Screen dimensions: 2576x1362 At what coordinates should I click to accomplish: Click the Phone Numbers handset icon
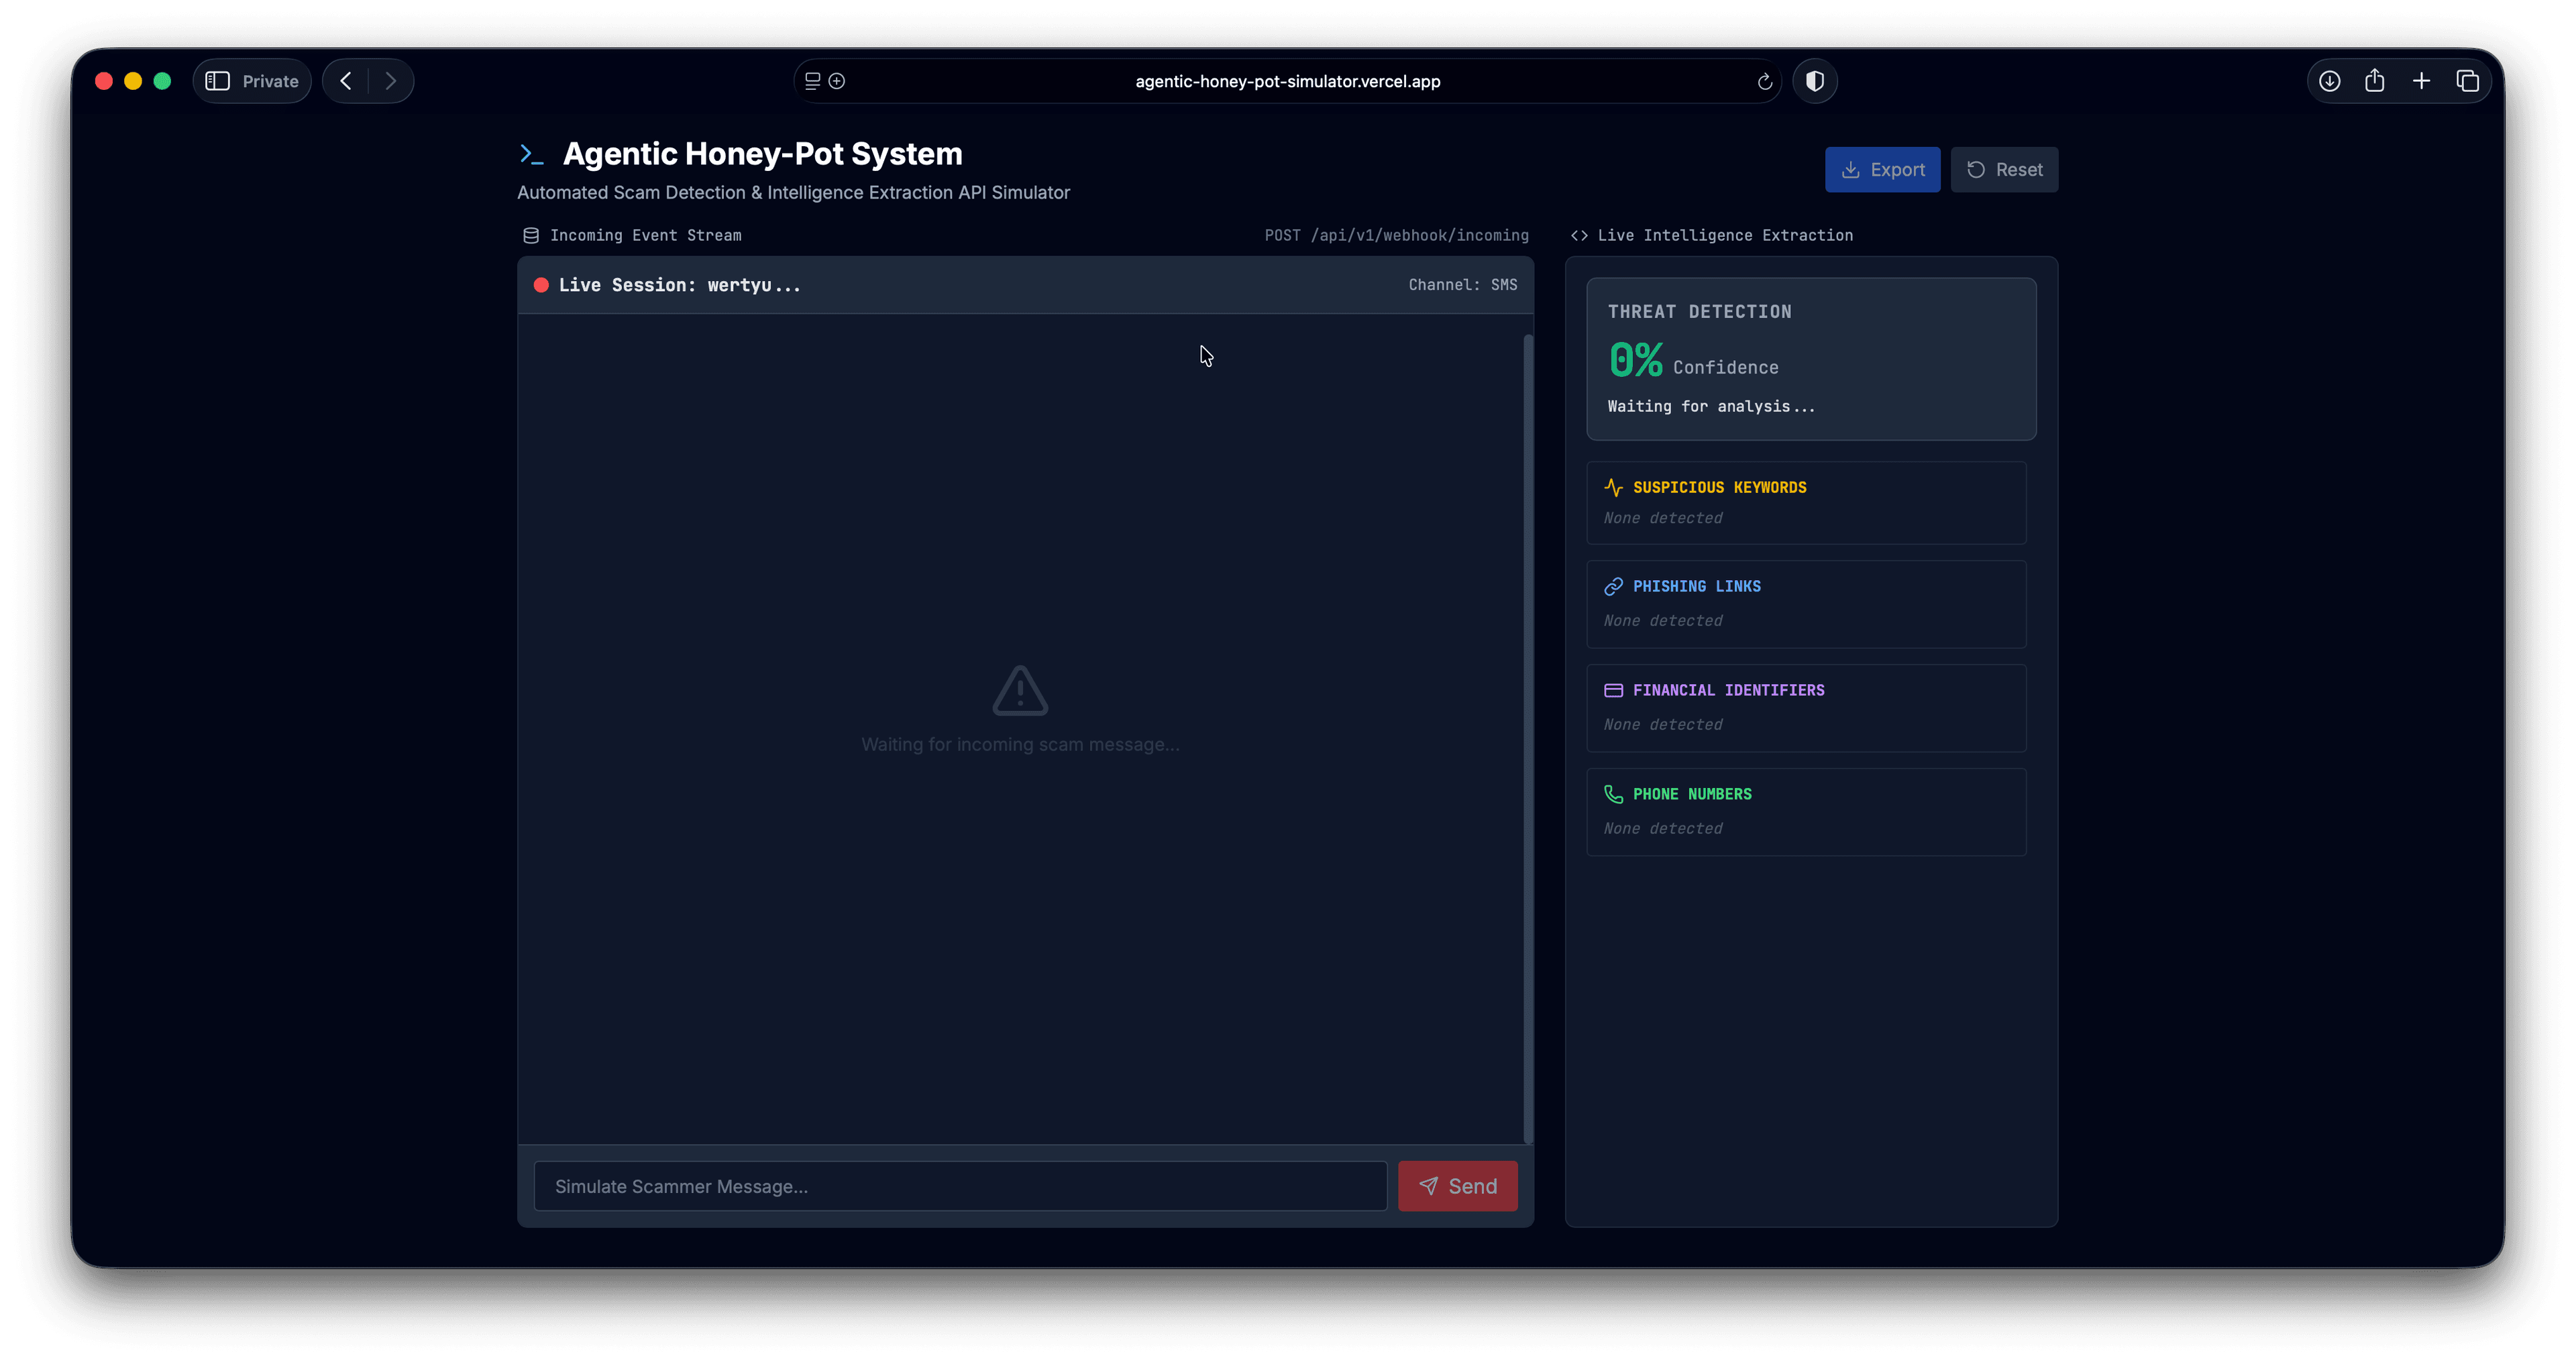tap(1613, 794)
